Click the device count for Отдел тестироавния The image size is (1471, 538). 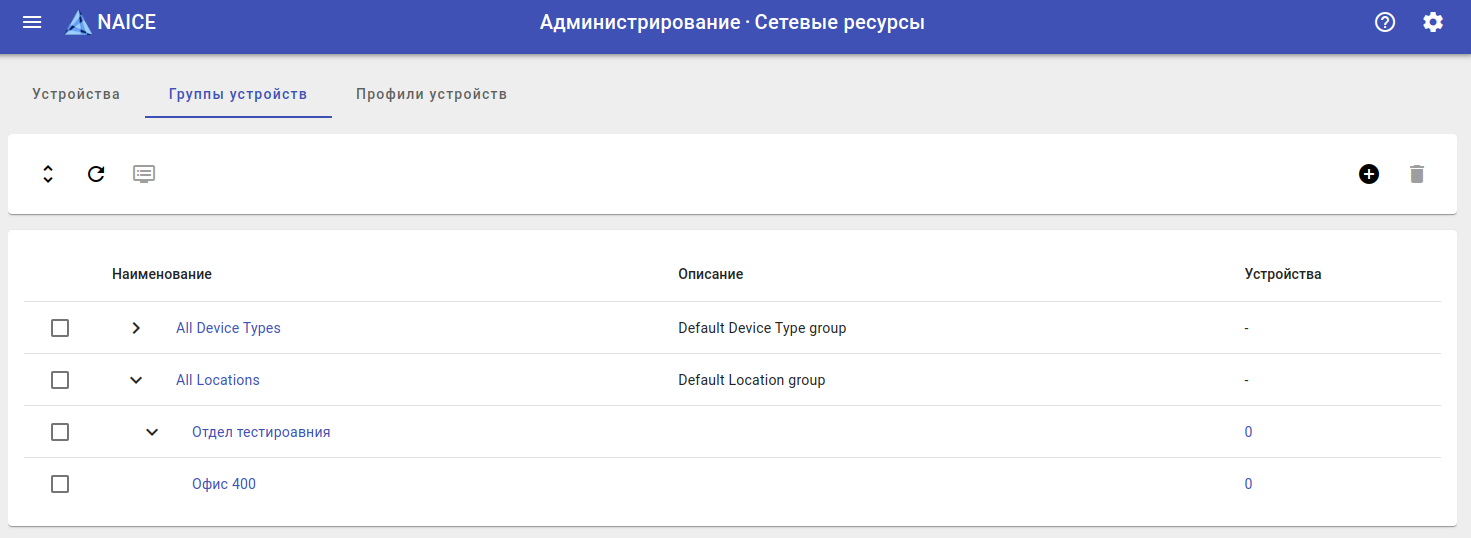(1248, 432)
